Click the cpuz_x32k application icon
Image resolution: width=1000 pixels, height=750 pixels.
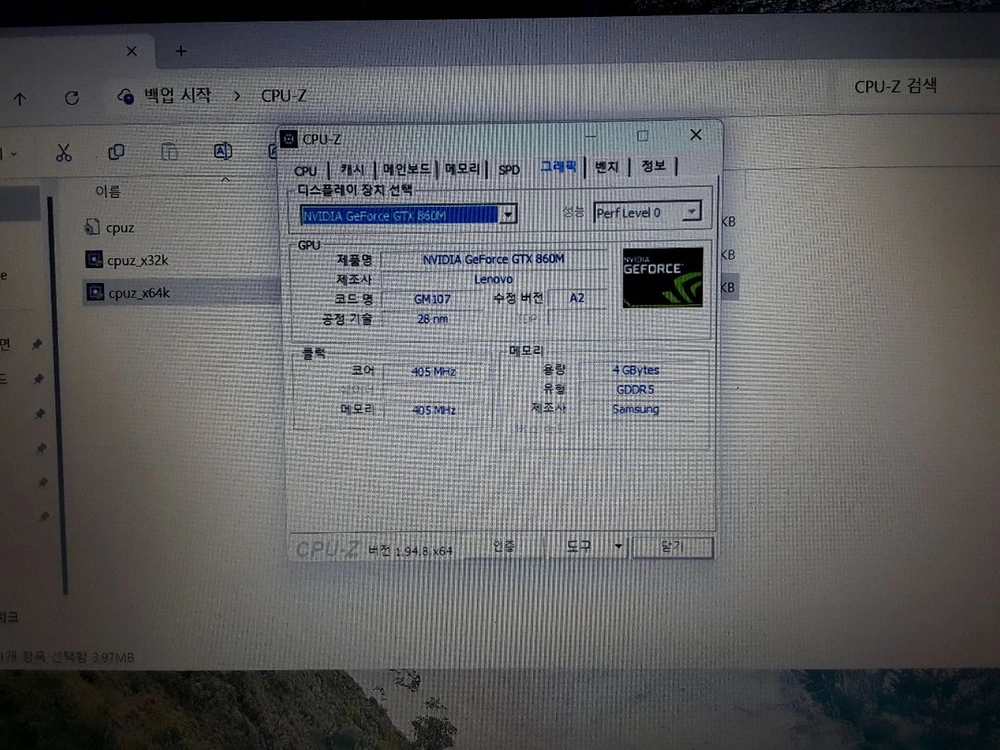point(94,259)
